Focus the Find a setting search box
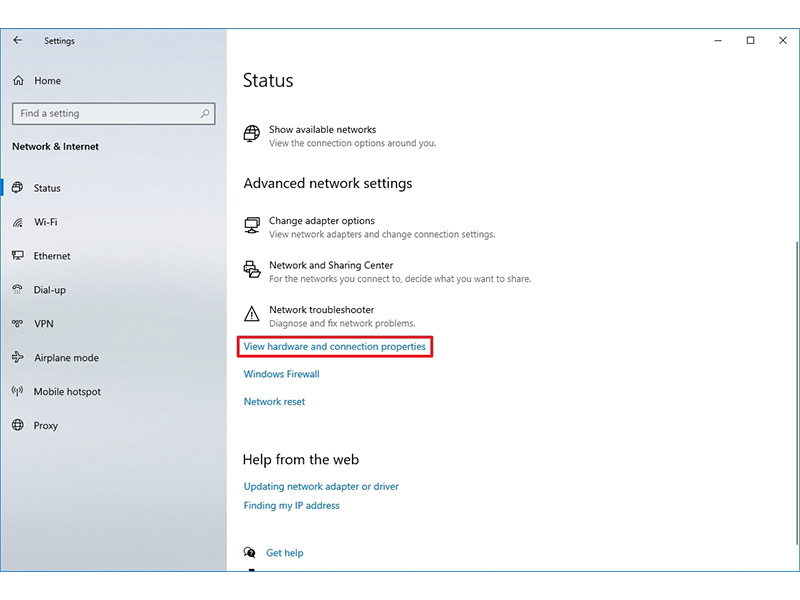This screenshot has width=800, height=600. pyautogui.click(x=113, y=113)
